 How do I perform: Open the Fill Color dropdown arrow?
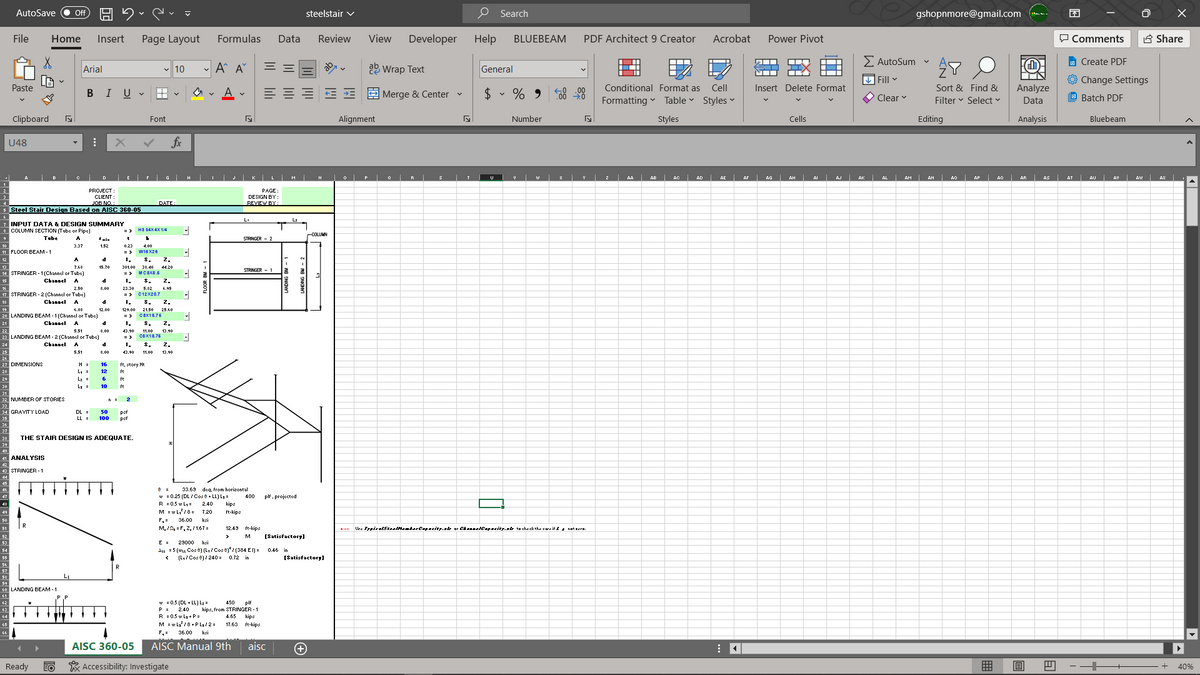point(213,94)
